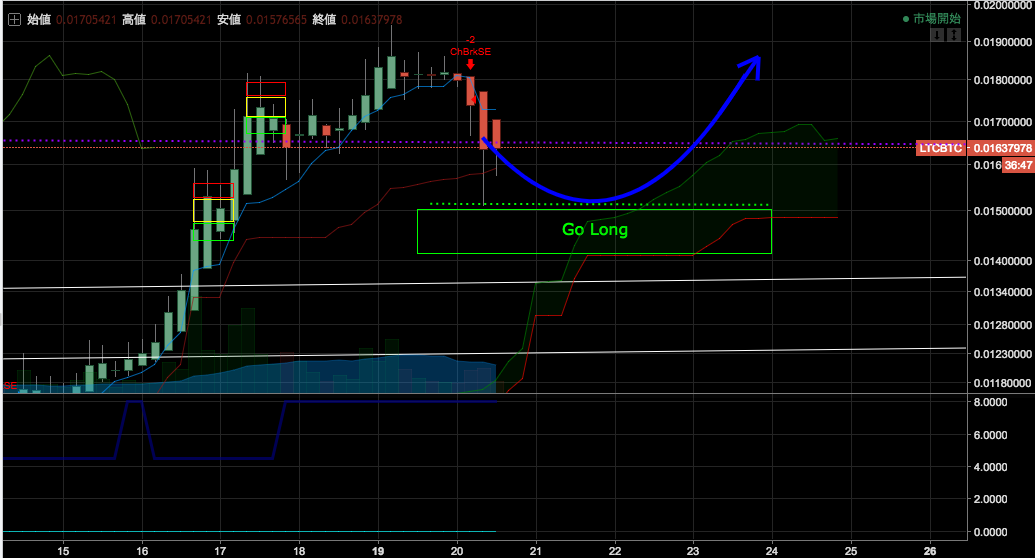Click the 0.01500000 price scale label

click(1003, 211)
